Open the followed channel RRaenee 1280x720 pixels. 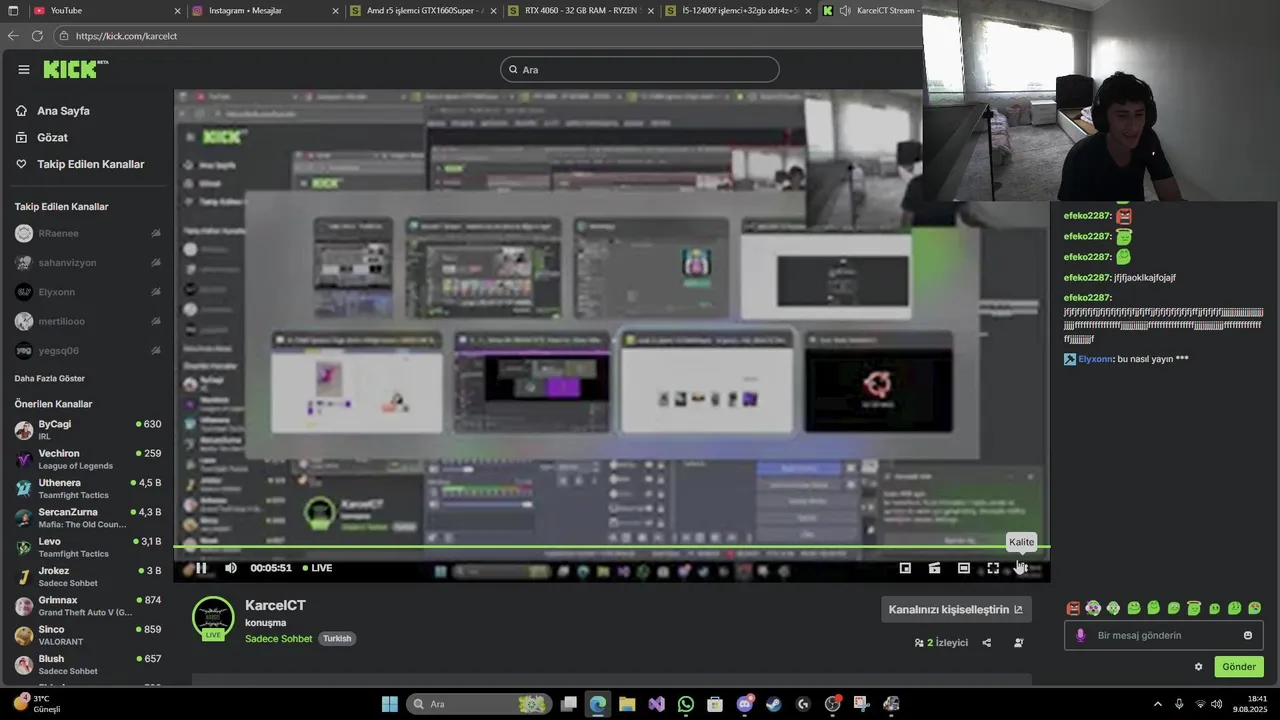(x=88, y=233)
